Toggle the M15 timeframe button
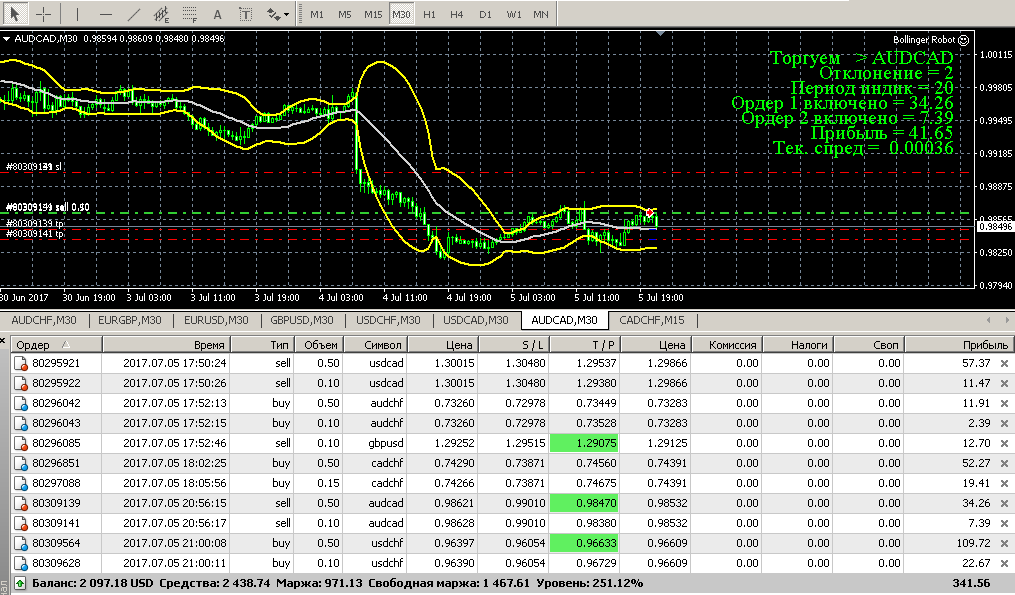 click(x=372, y=15)
